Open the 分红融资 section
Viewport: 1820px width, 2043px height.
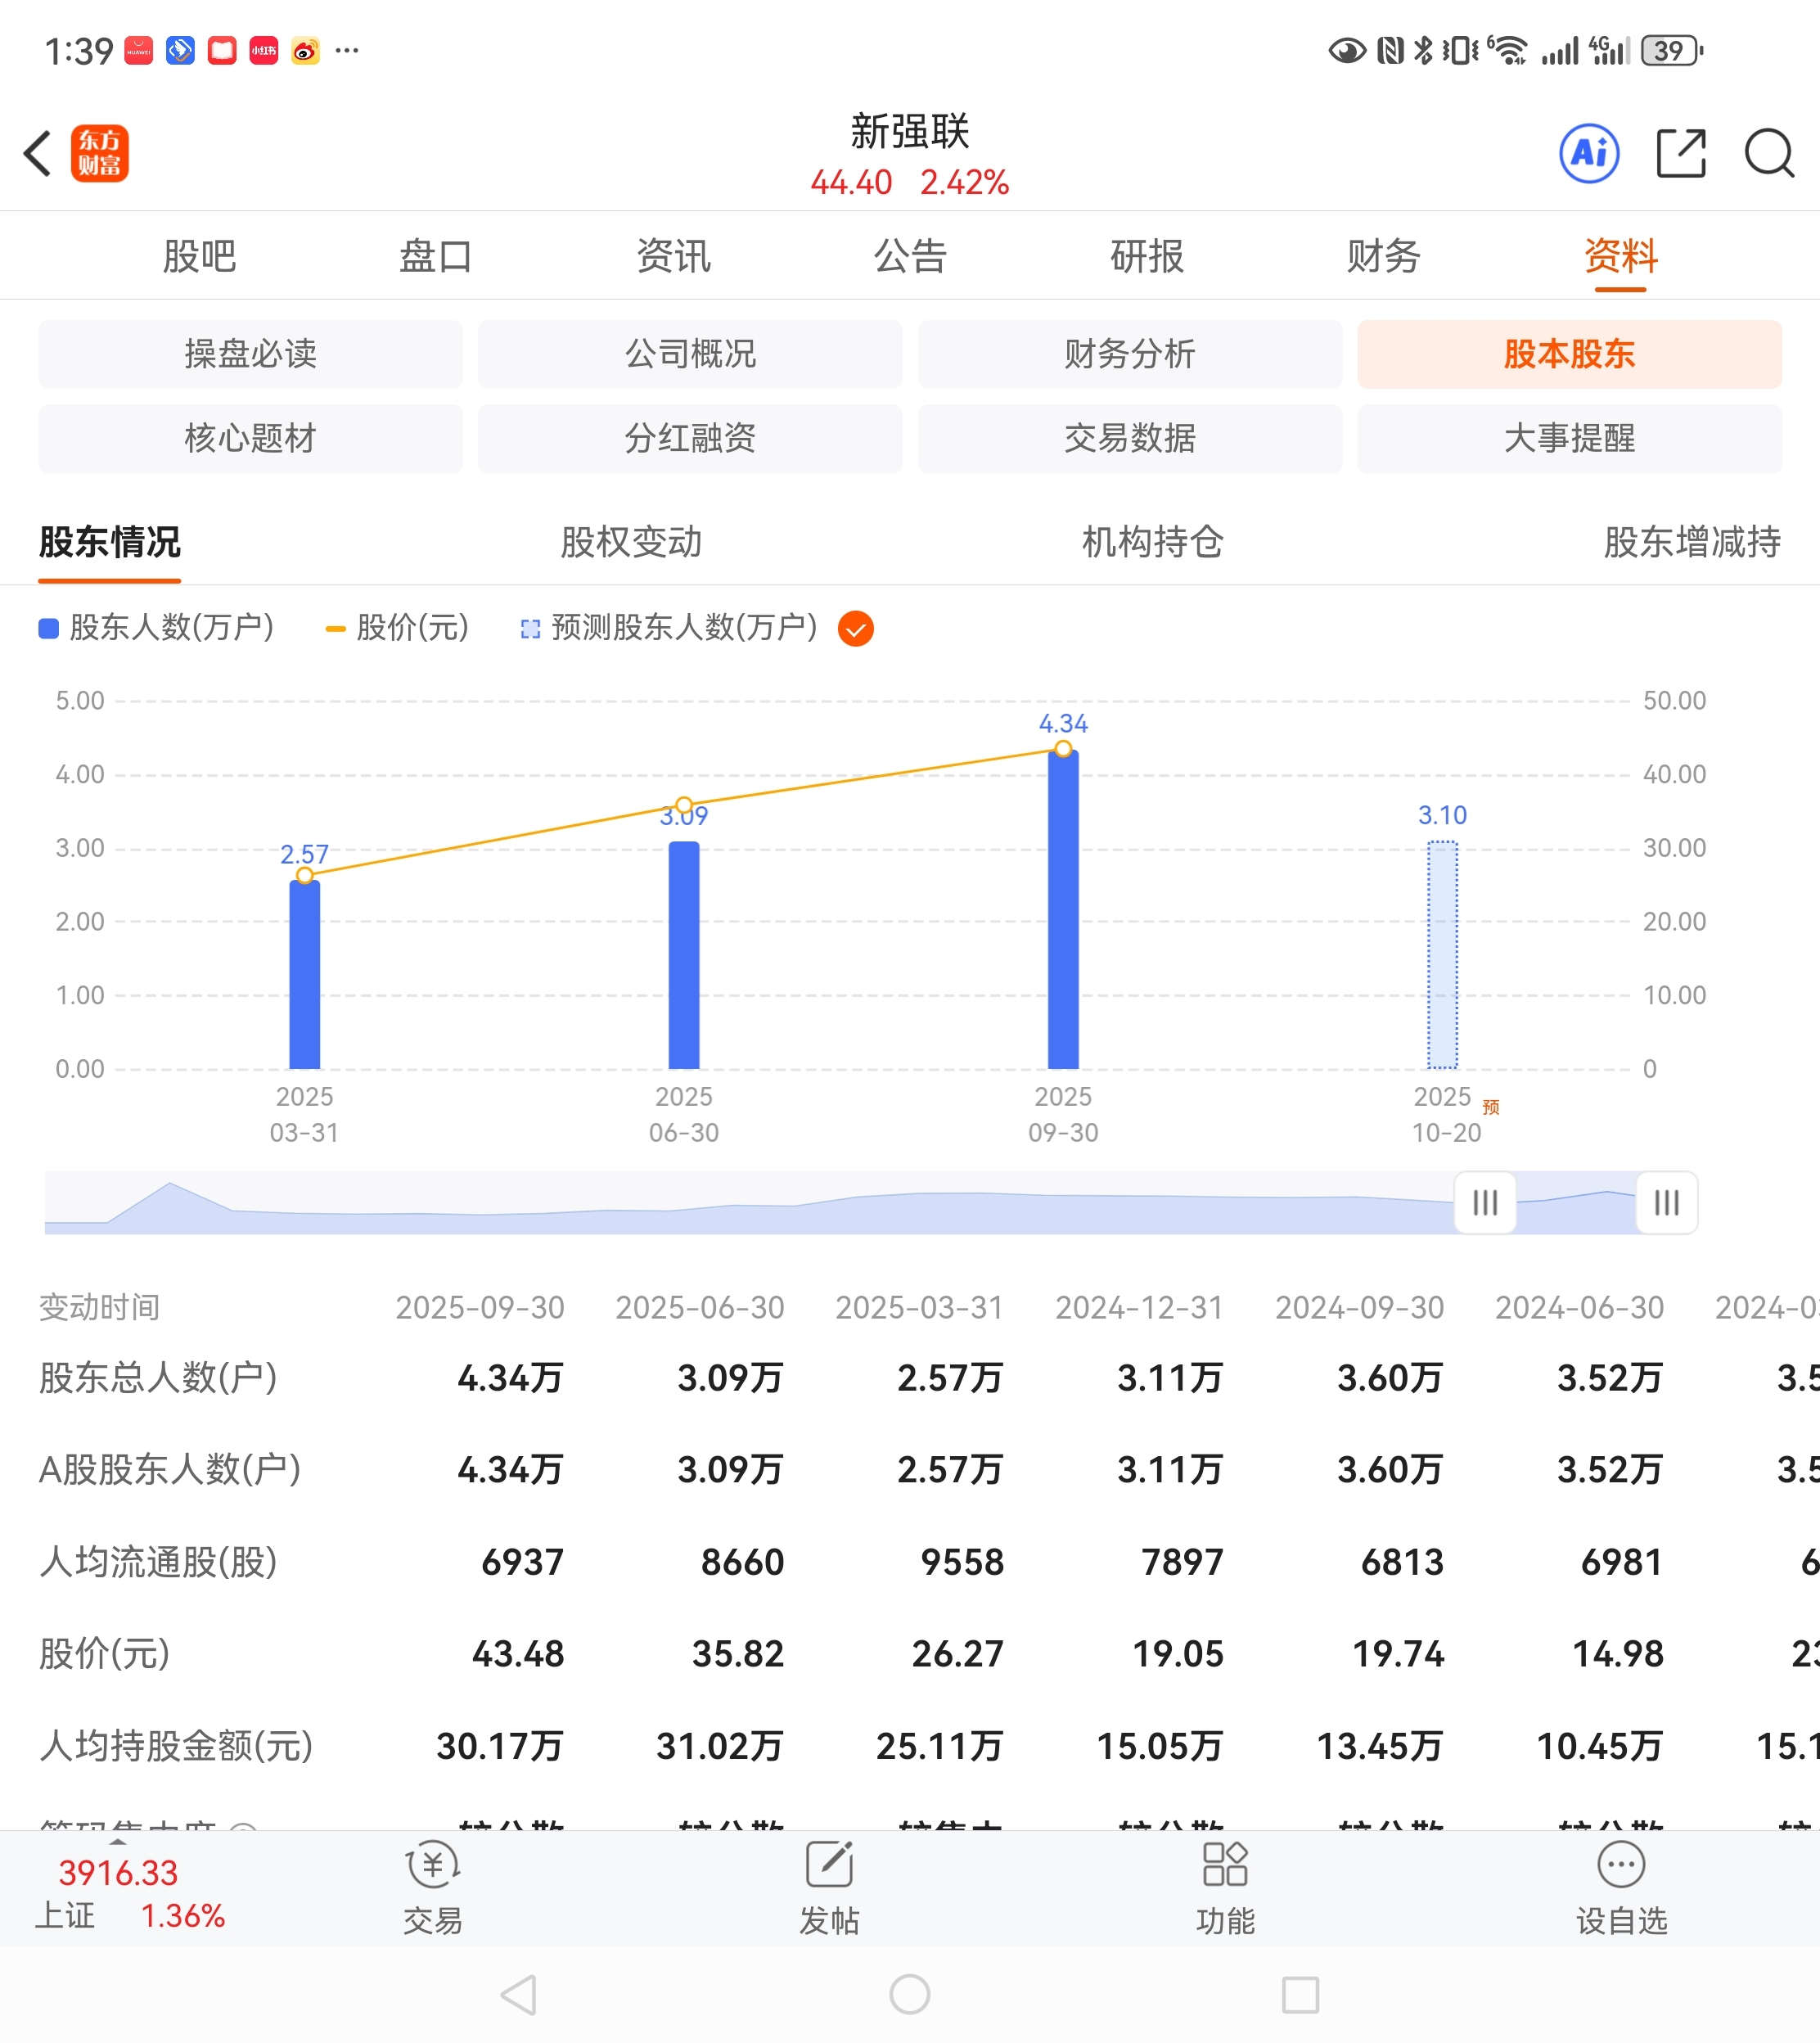coord(690,438)
